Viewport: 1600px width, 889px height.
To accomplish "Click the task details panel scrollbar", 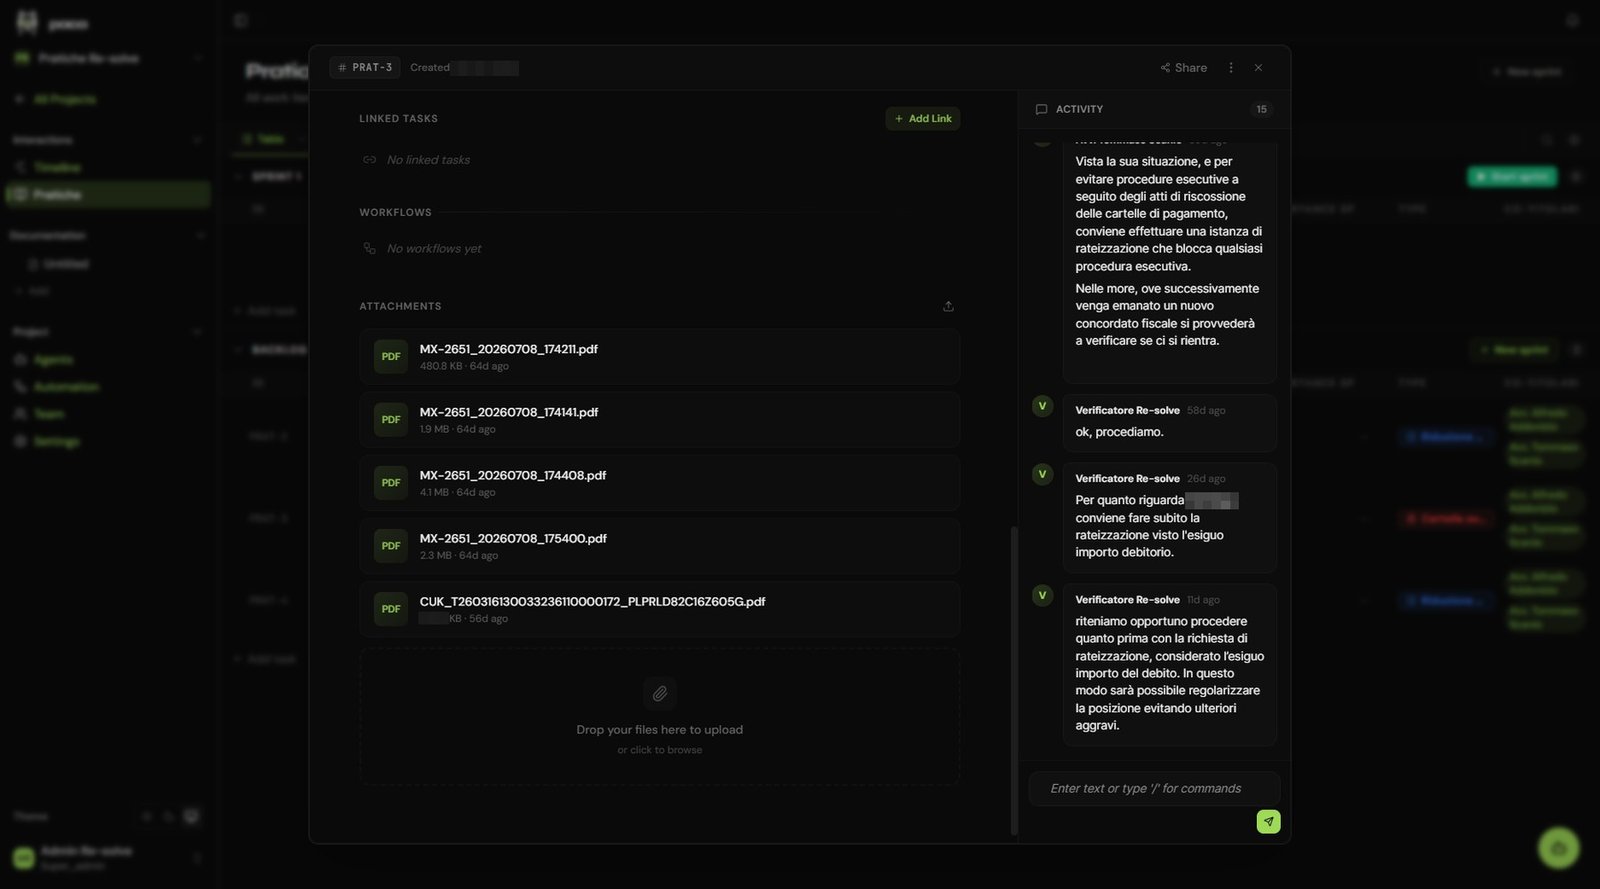I will click(x=1014, y=680).
